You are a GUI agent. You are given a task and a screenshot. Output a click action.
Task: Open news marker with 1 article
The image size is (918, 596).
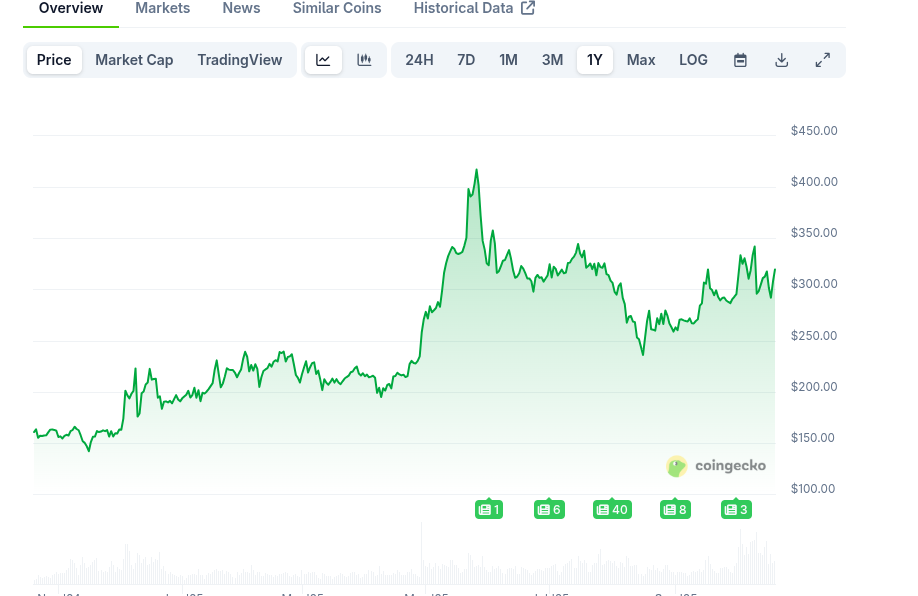point(489,509)
